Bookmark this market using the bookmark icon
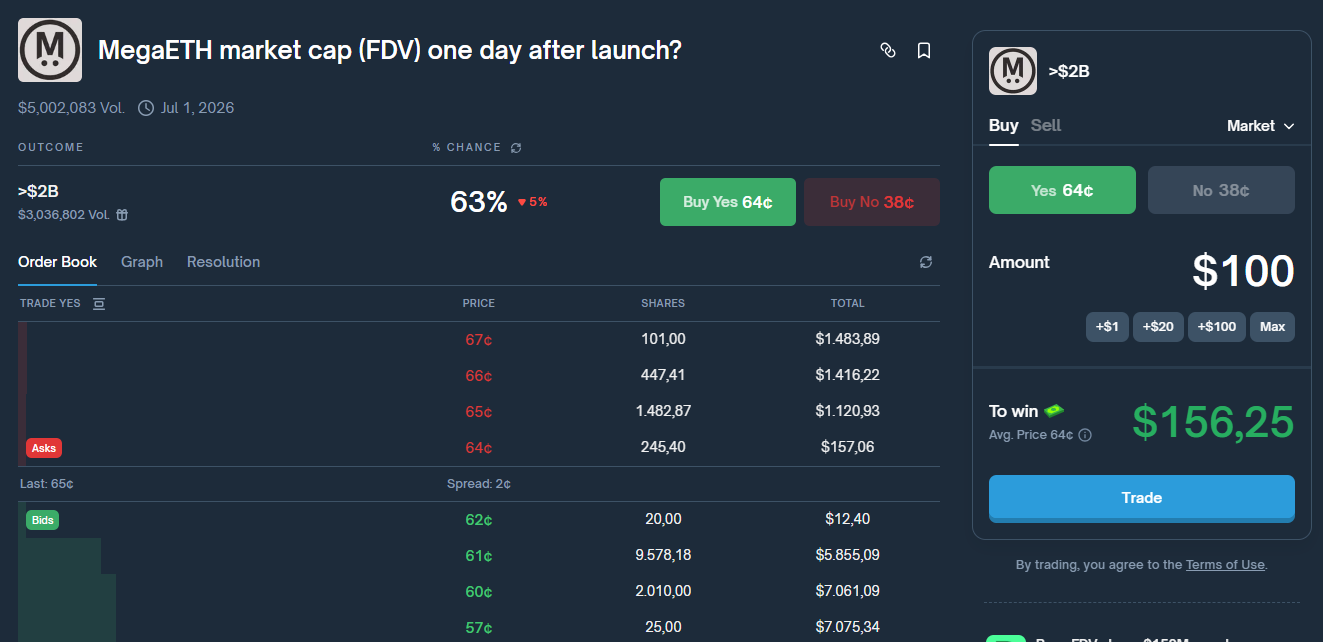Viewport: 1323px width, 642px height. [x=923, y=50]
